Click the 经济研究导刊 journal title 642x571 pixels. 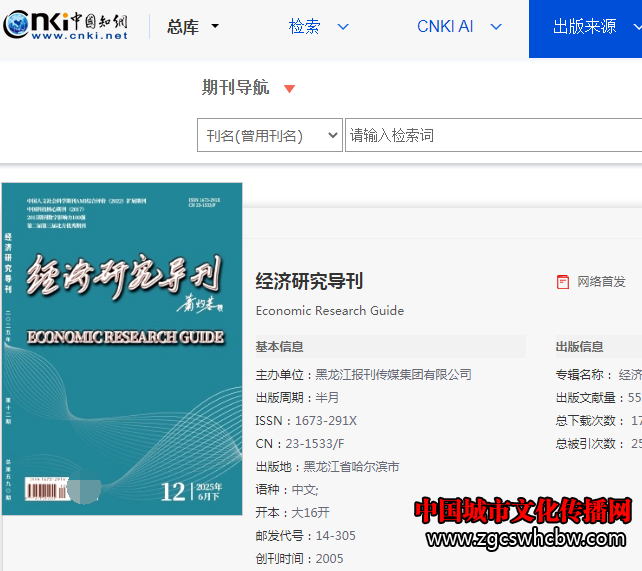(309, 281)
